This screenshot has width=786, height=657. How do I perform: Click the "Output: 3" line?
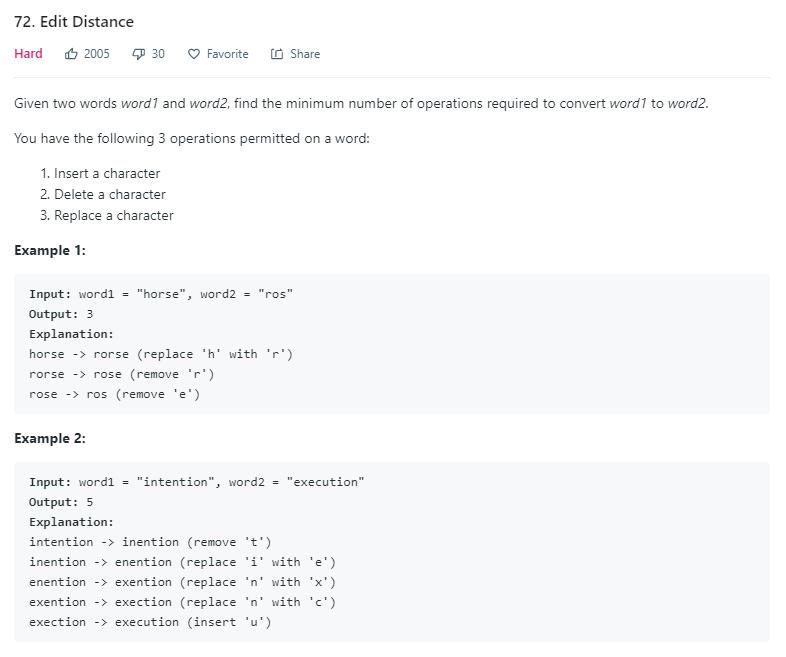[61, 314]
